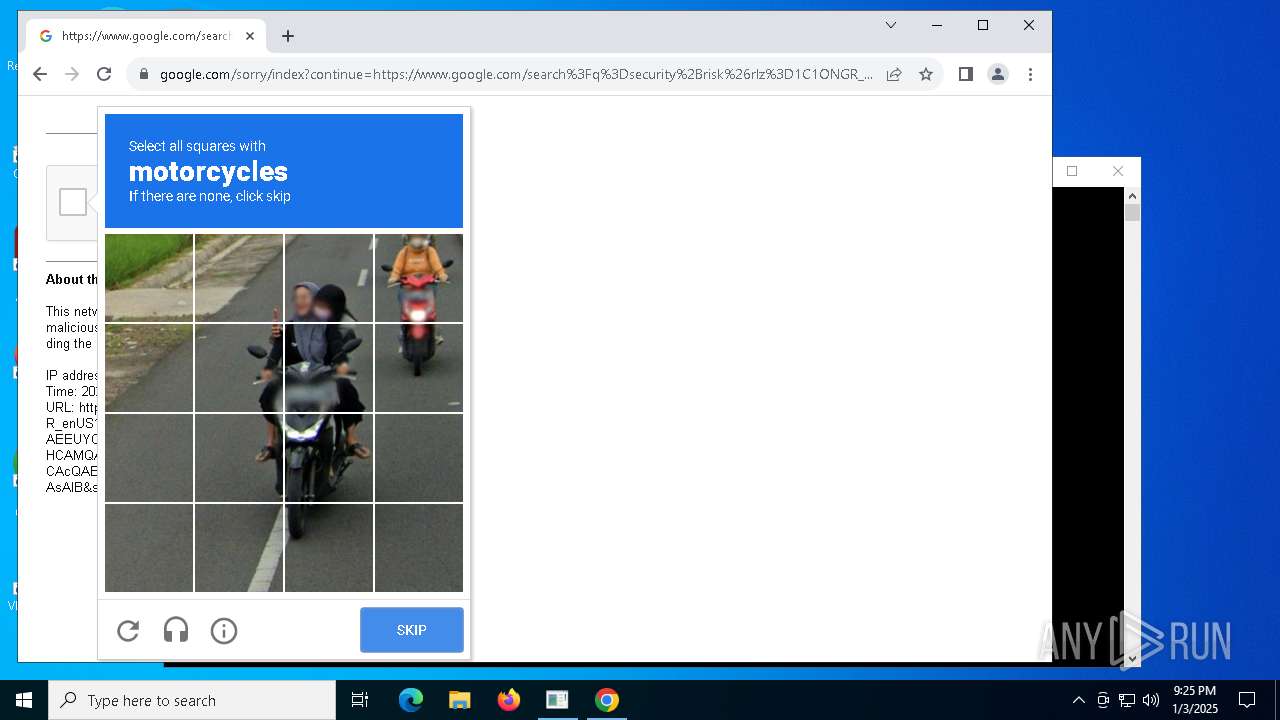The width and height of the screenshot is (1280, 720).
Task: Toggle Chrome side panel
Action: [x=966, y=74]
